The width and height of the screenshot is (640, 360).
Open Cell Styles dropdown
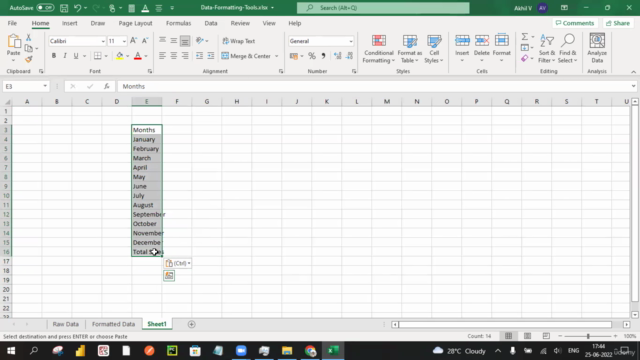click(434, 48)
